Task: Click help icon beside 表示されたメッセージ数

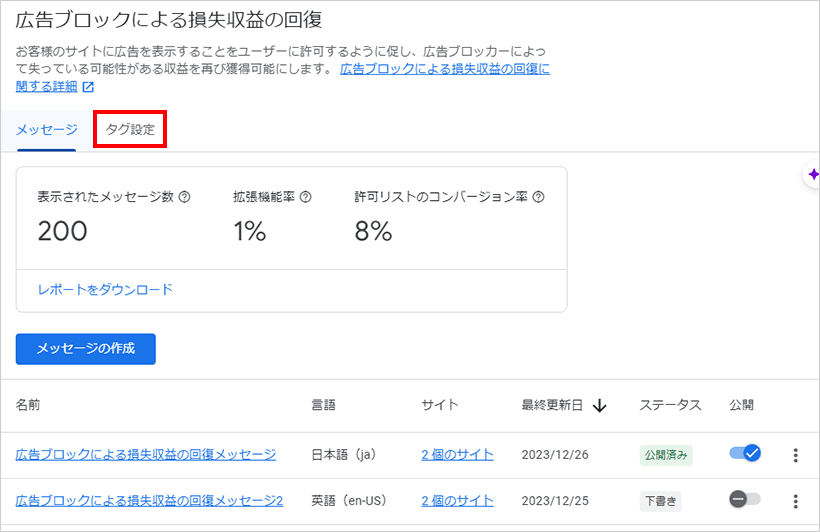Action: [185, 197]
